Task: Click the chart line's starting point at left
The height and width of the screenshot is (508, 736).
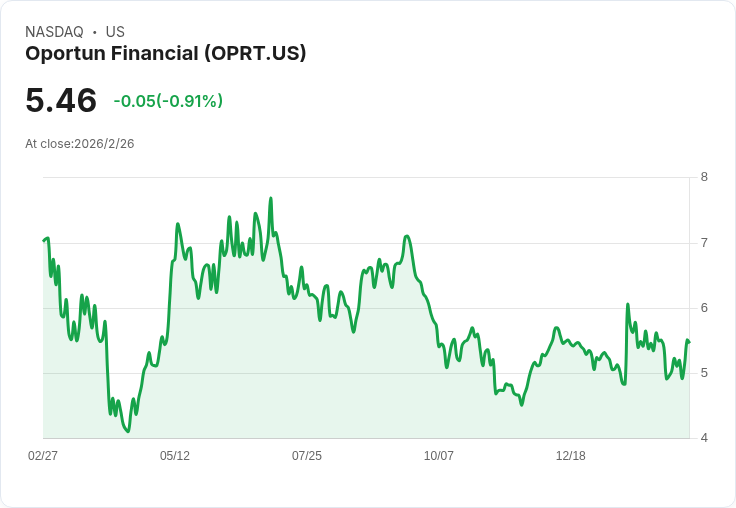Action: [44, 240]
